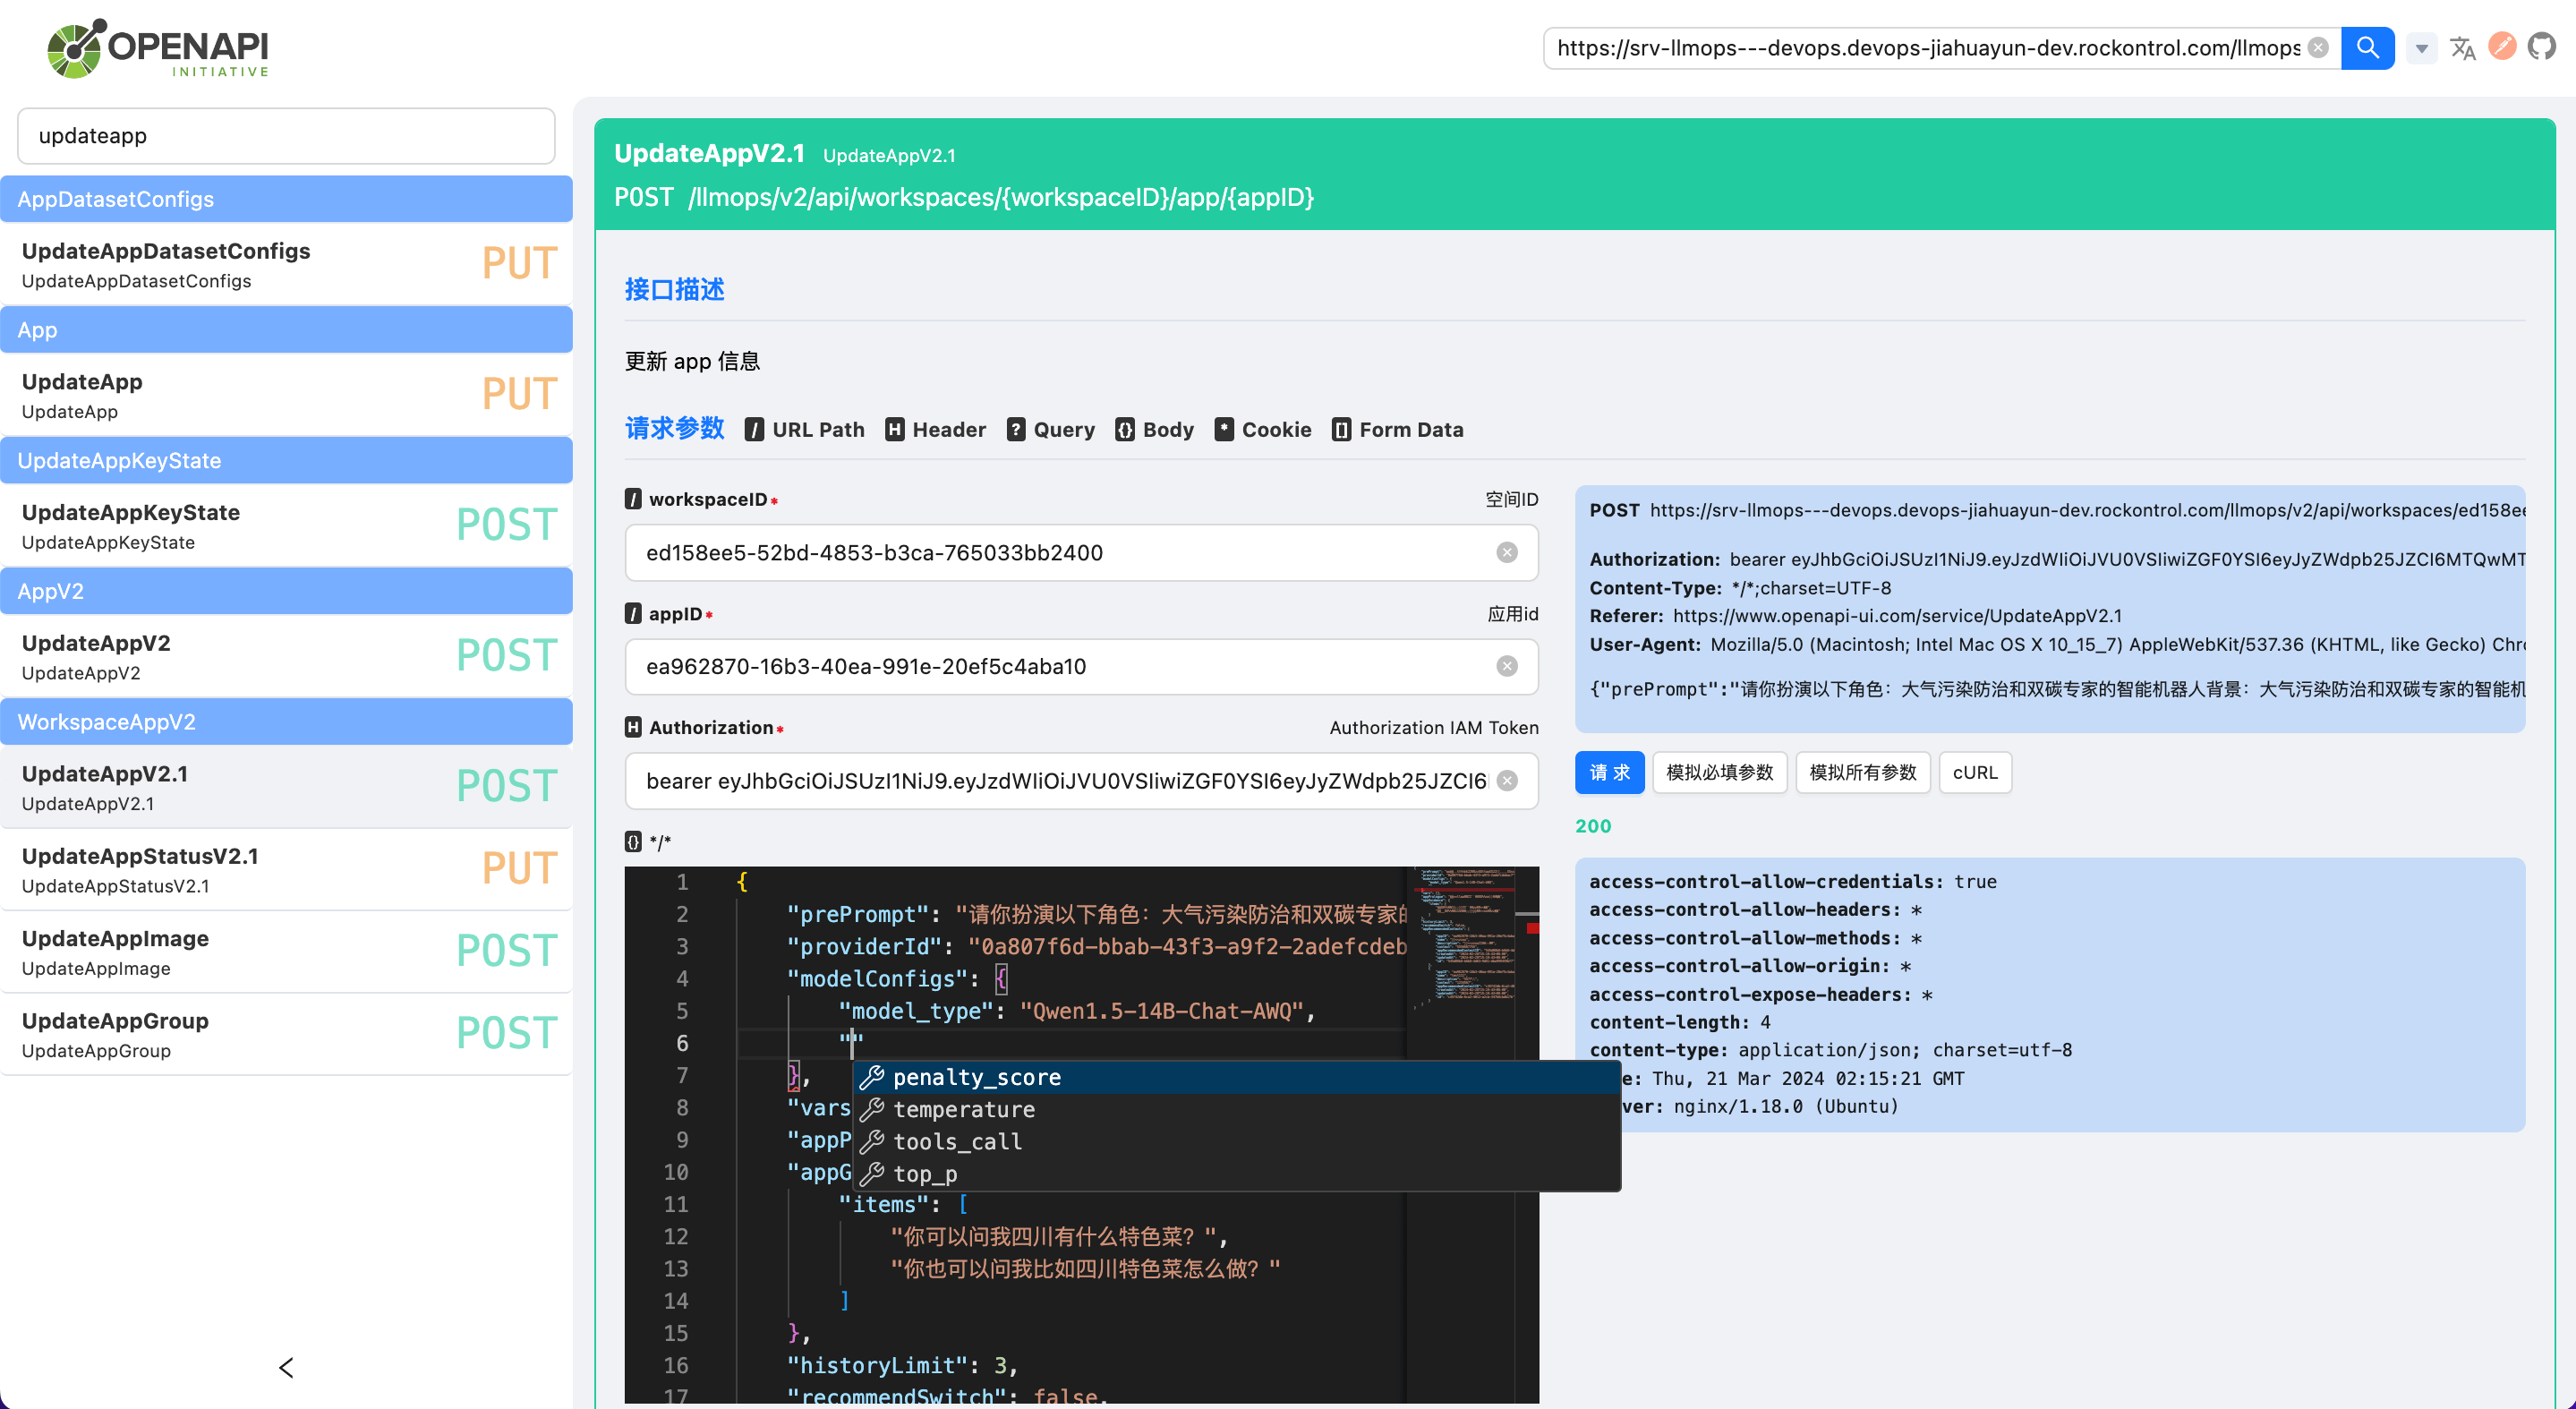Focus the updateapp search filter field

pyautogui.click(x=286, y=136)
